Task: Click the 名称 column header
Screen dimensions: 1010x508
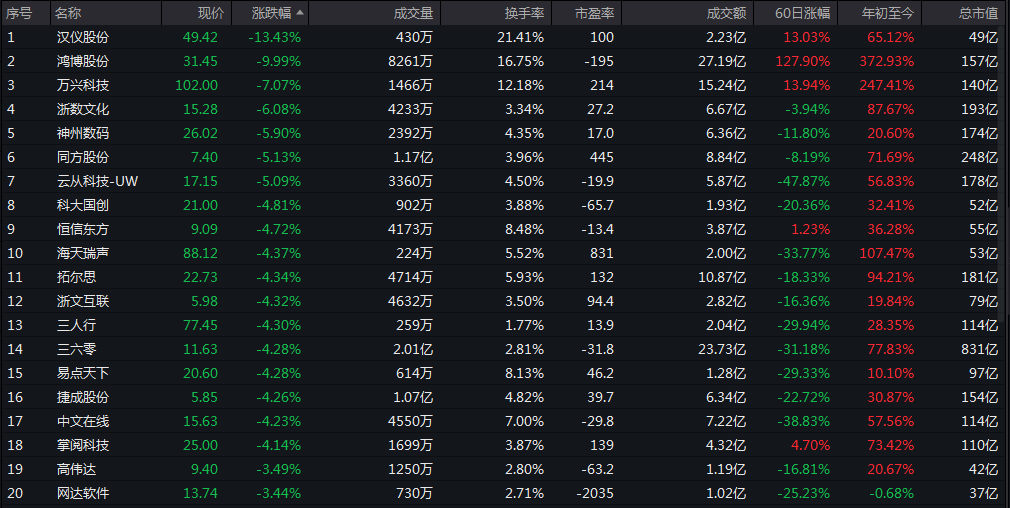Action: click(106, 13)
